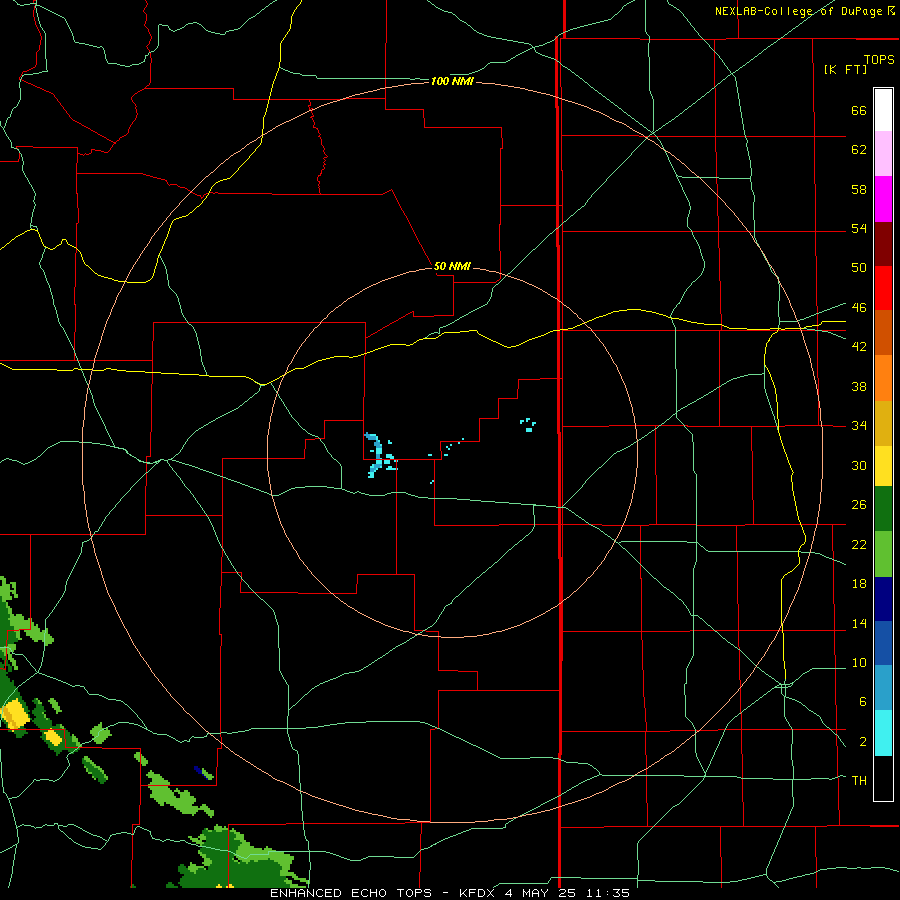This screenshot has height=900, width=900.
Task: Click legend value 42
Action: tap(859, 346)
